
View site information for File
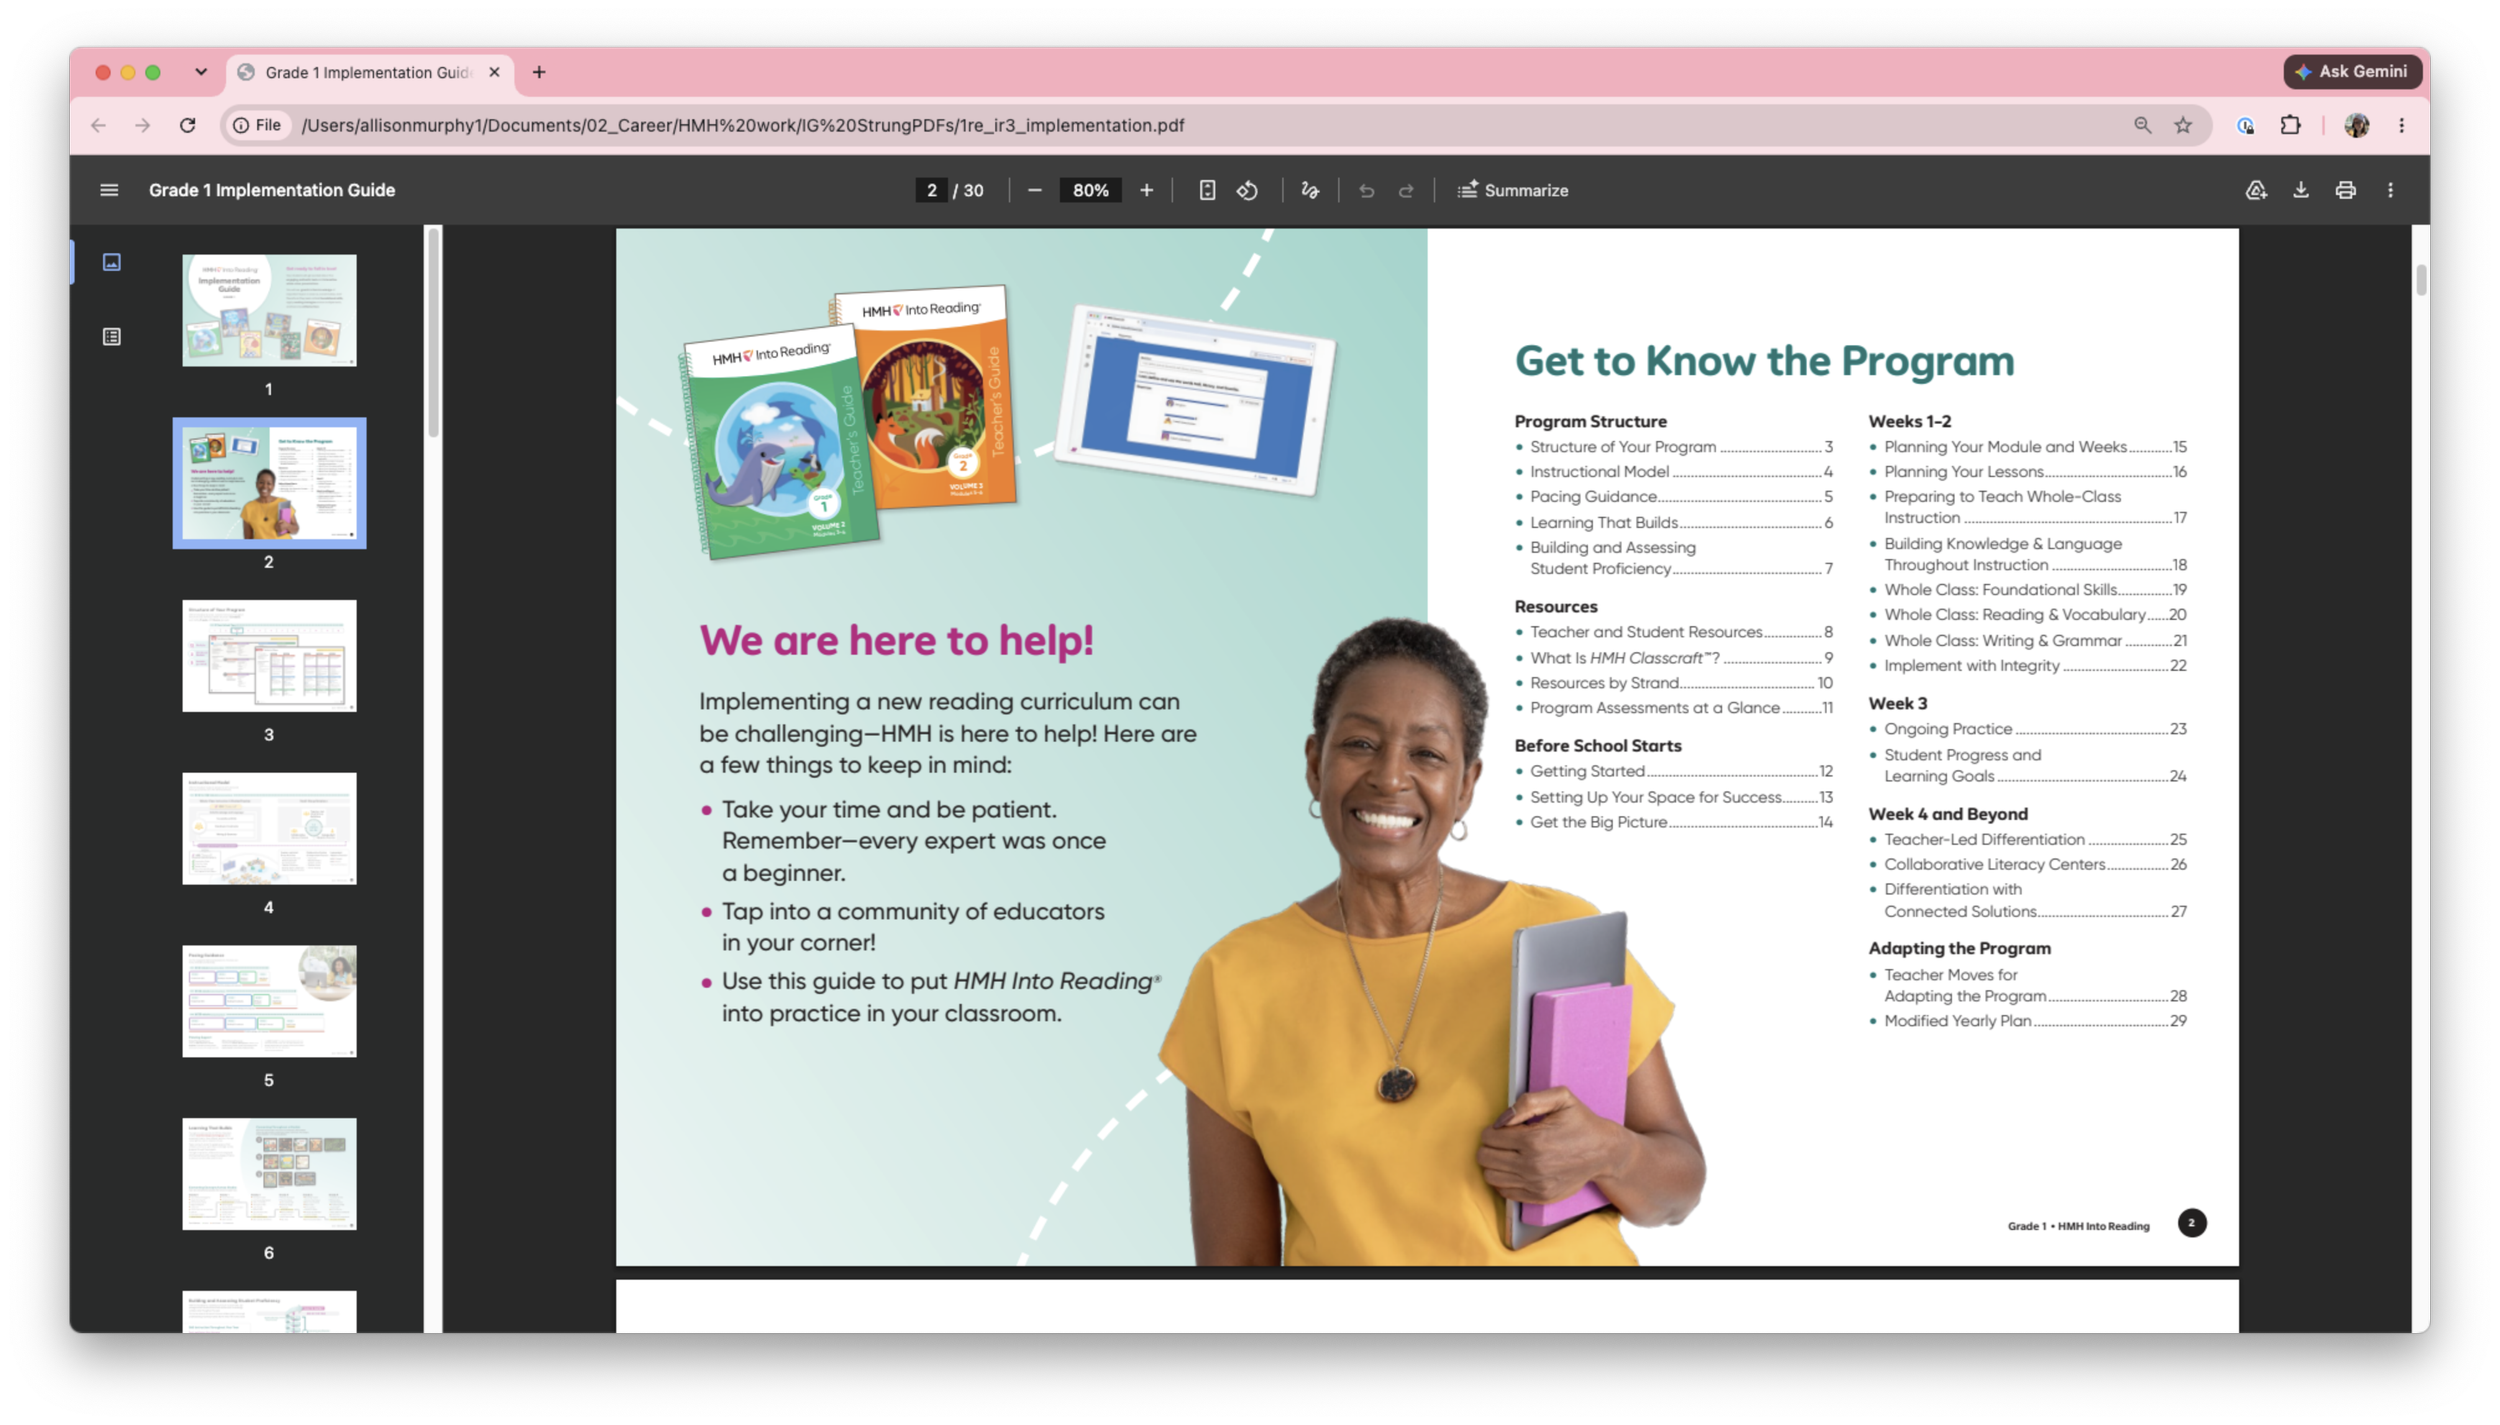tap(257, 125)
